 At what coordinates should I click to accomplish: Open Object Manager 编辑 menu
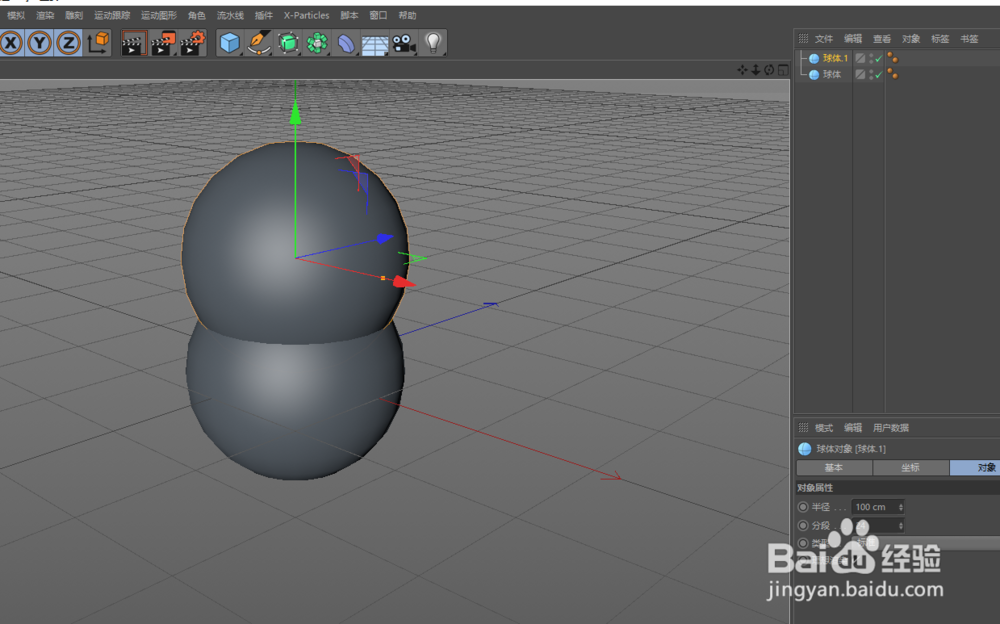[853, 39]
